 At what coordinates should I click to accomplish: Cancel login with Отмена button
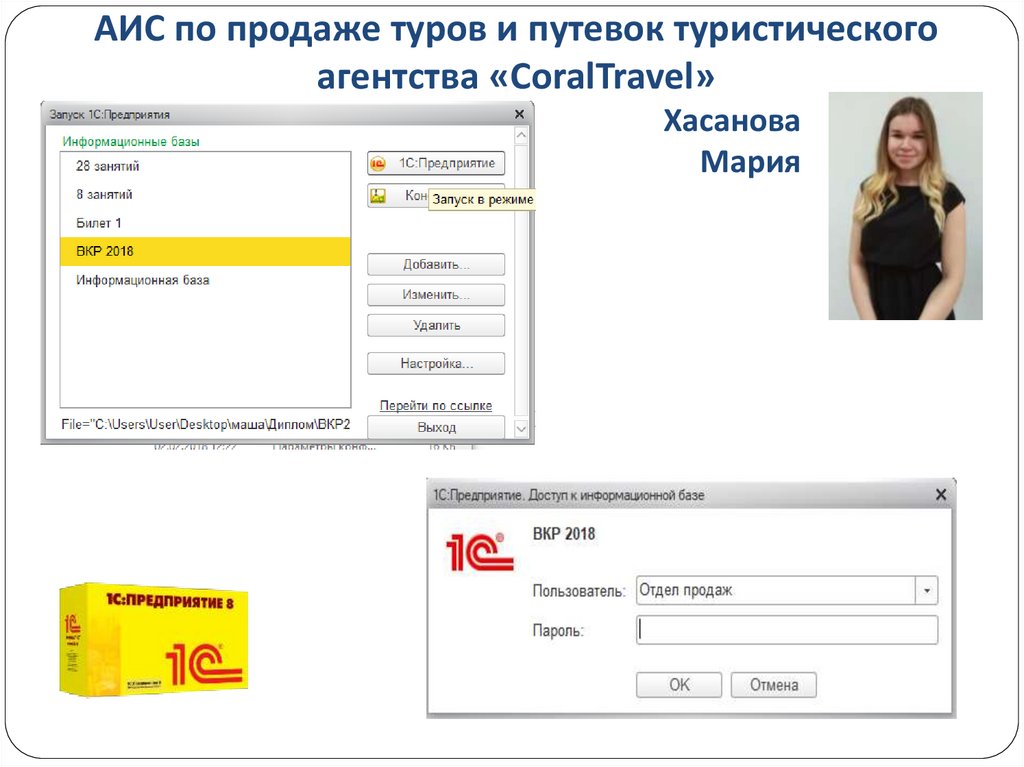773,685
